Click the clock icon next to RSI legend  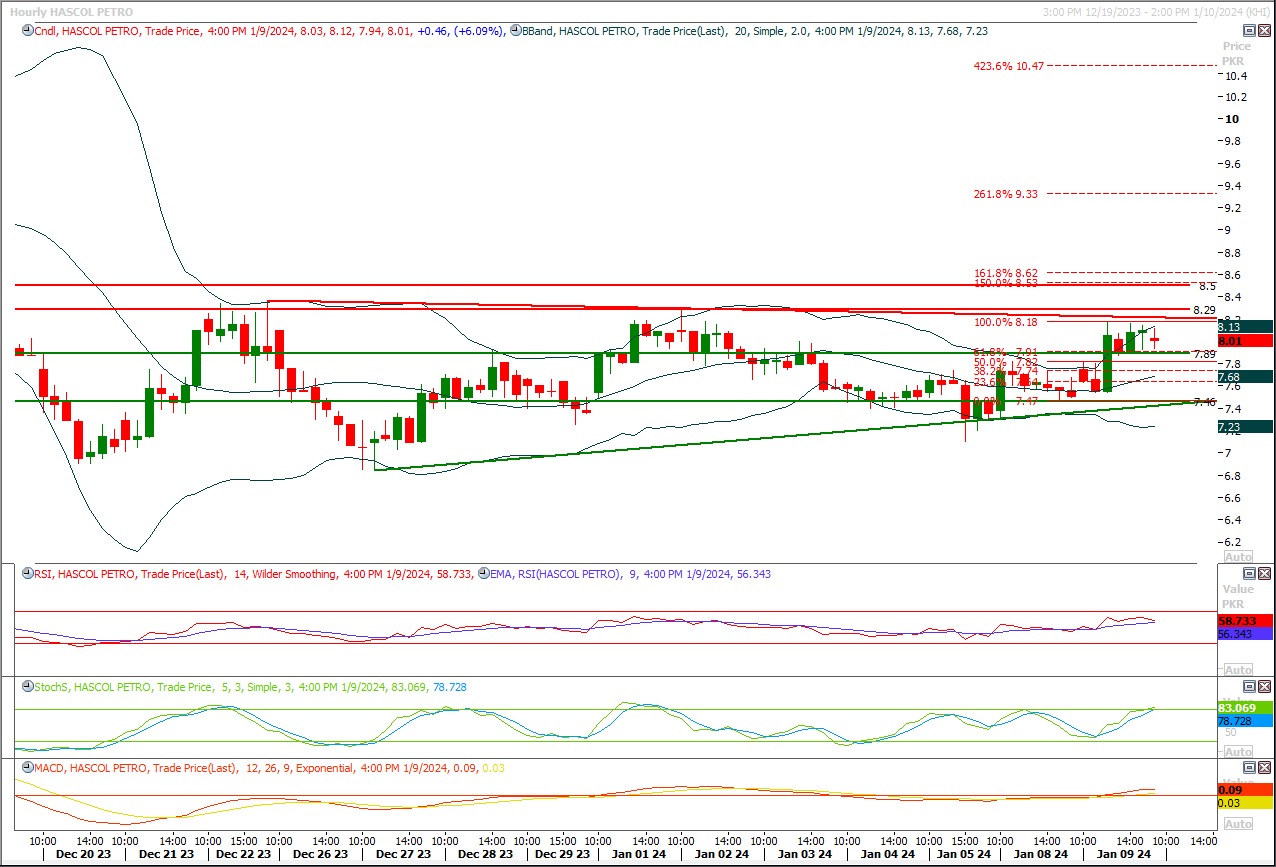coord(28,574)
